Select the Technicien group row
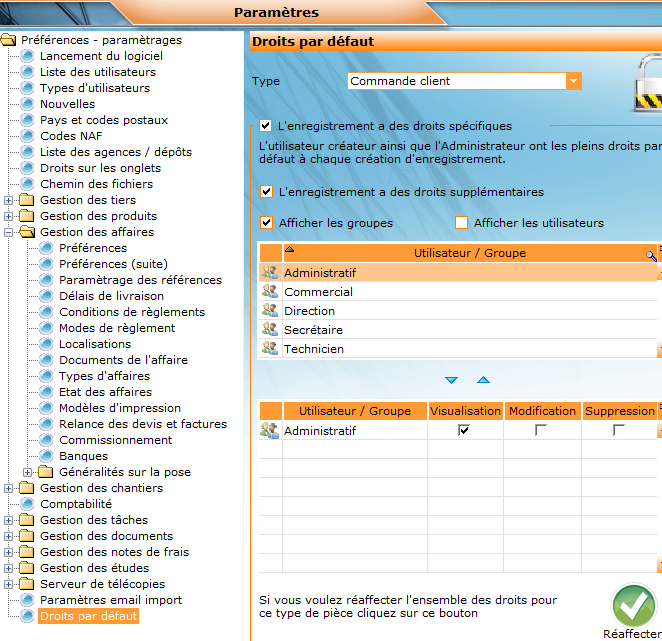662x641 pixels. [458, 349]
